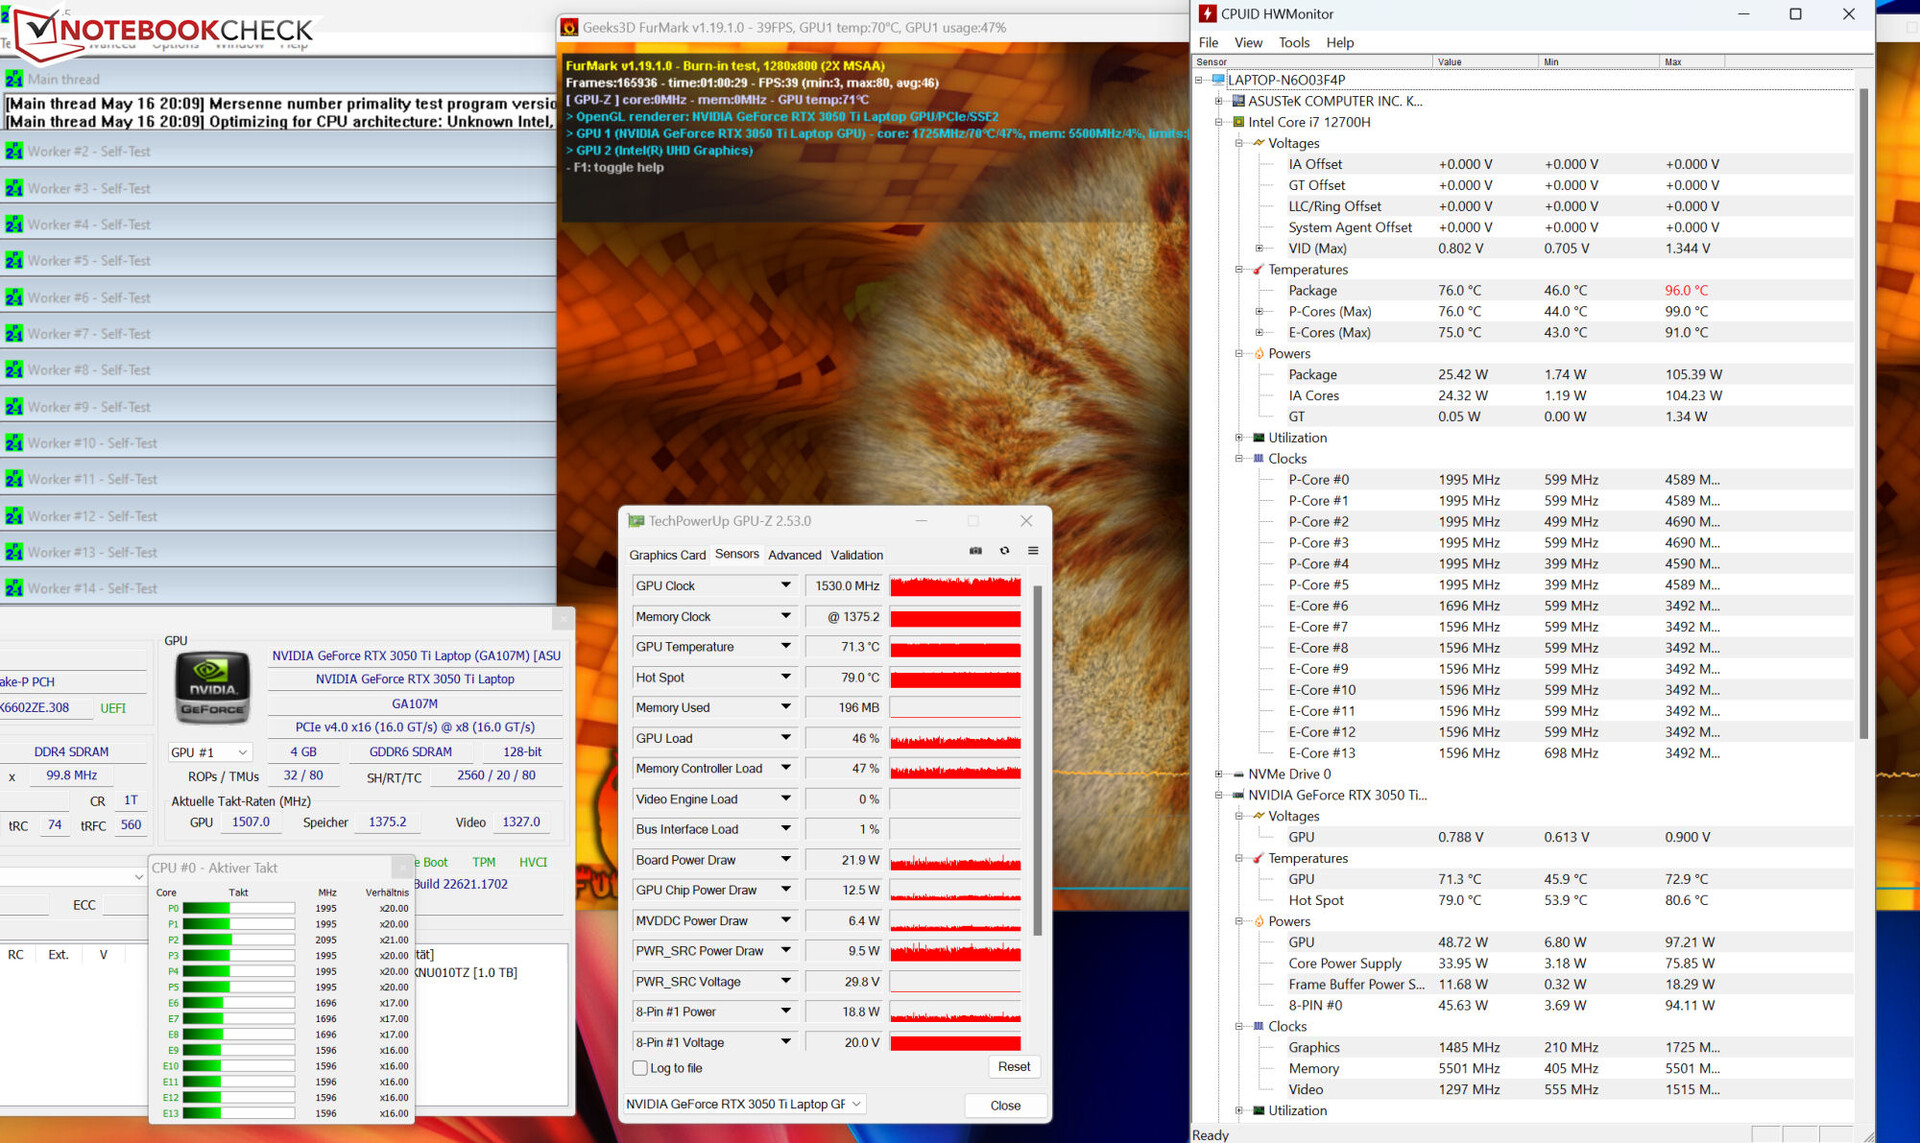The image size is (1920, 1143).
Task: Collapse the NVIDIA GeForce RTX 3050 Ti node
Action: coord(1219,795)
